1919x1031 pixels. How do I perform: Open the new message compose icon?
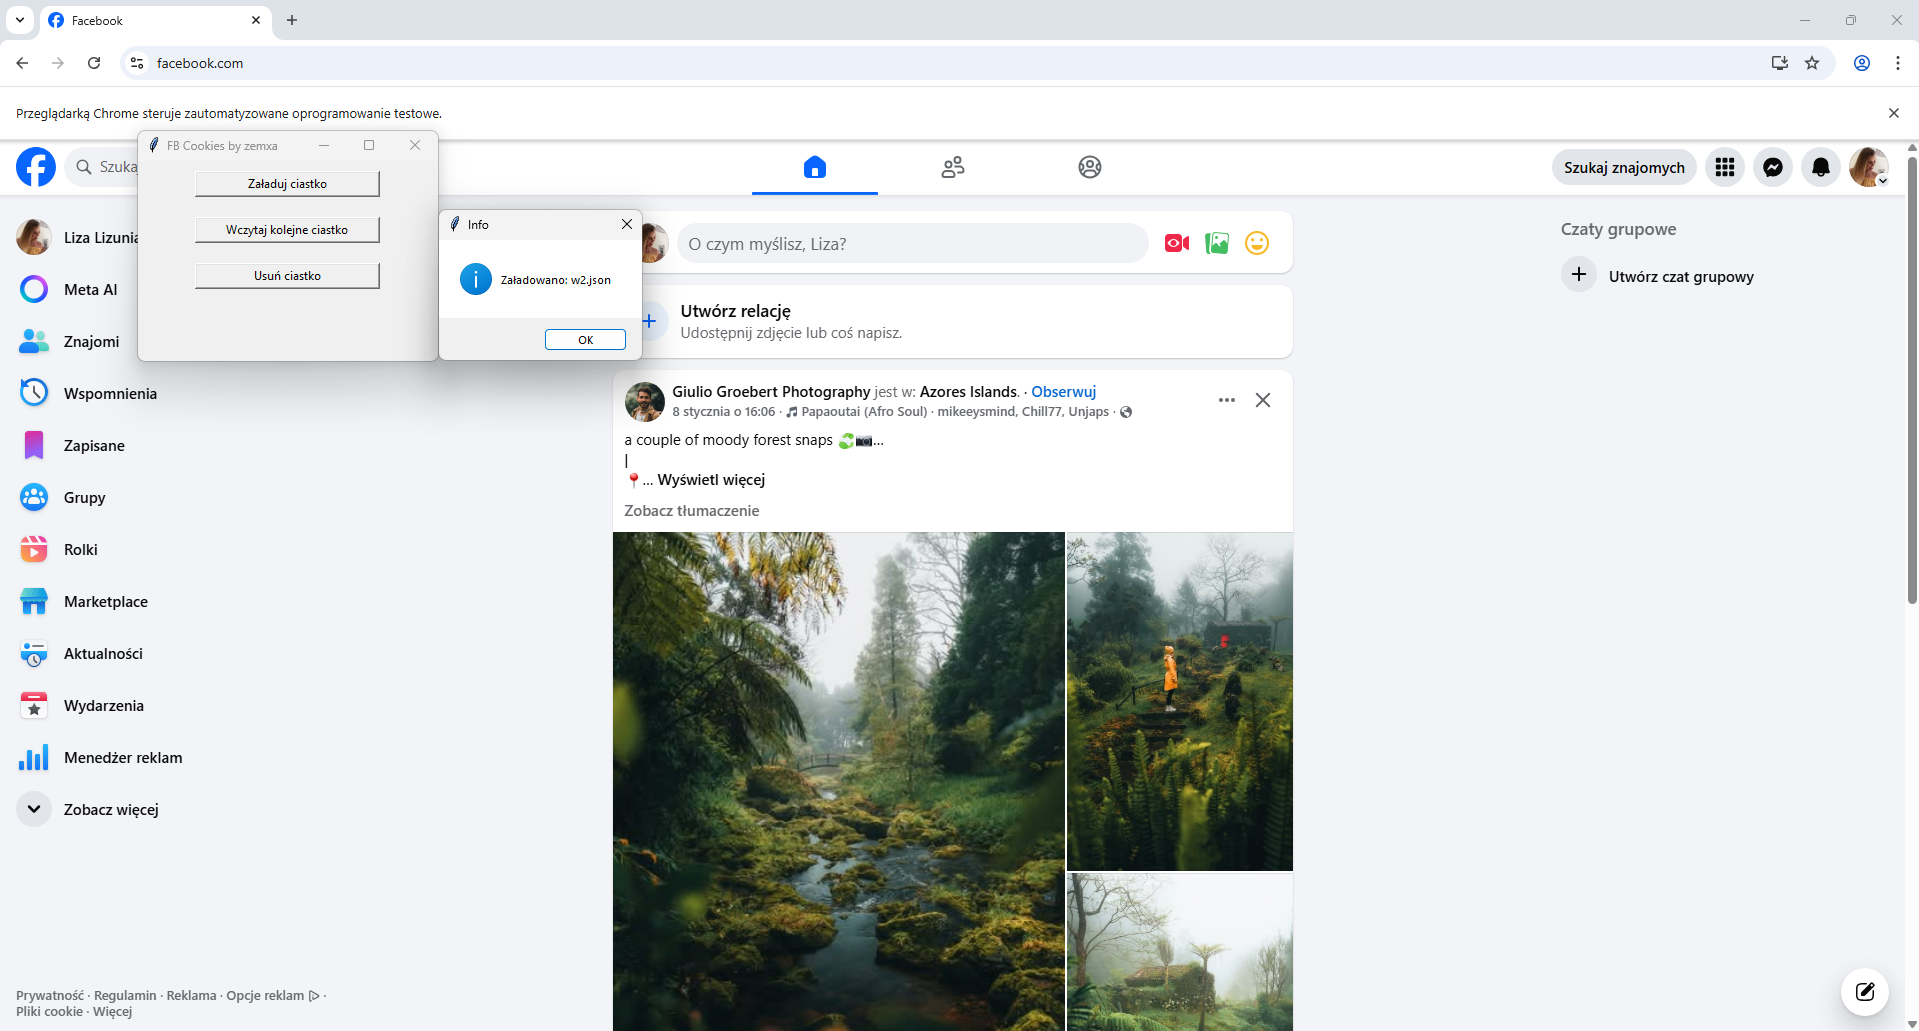point(1864,991)
